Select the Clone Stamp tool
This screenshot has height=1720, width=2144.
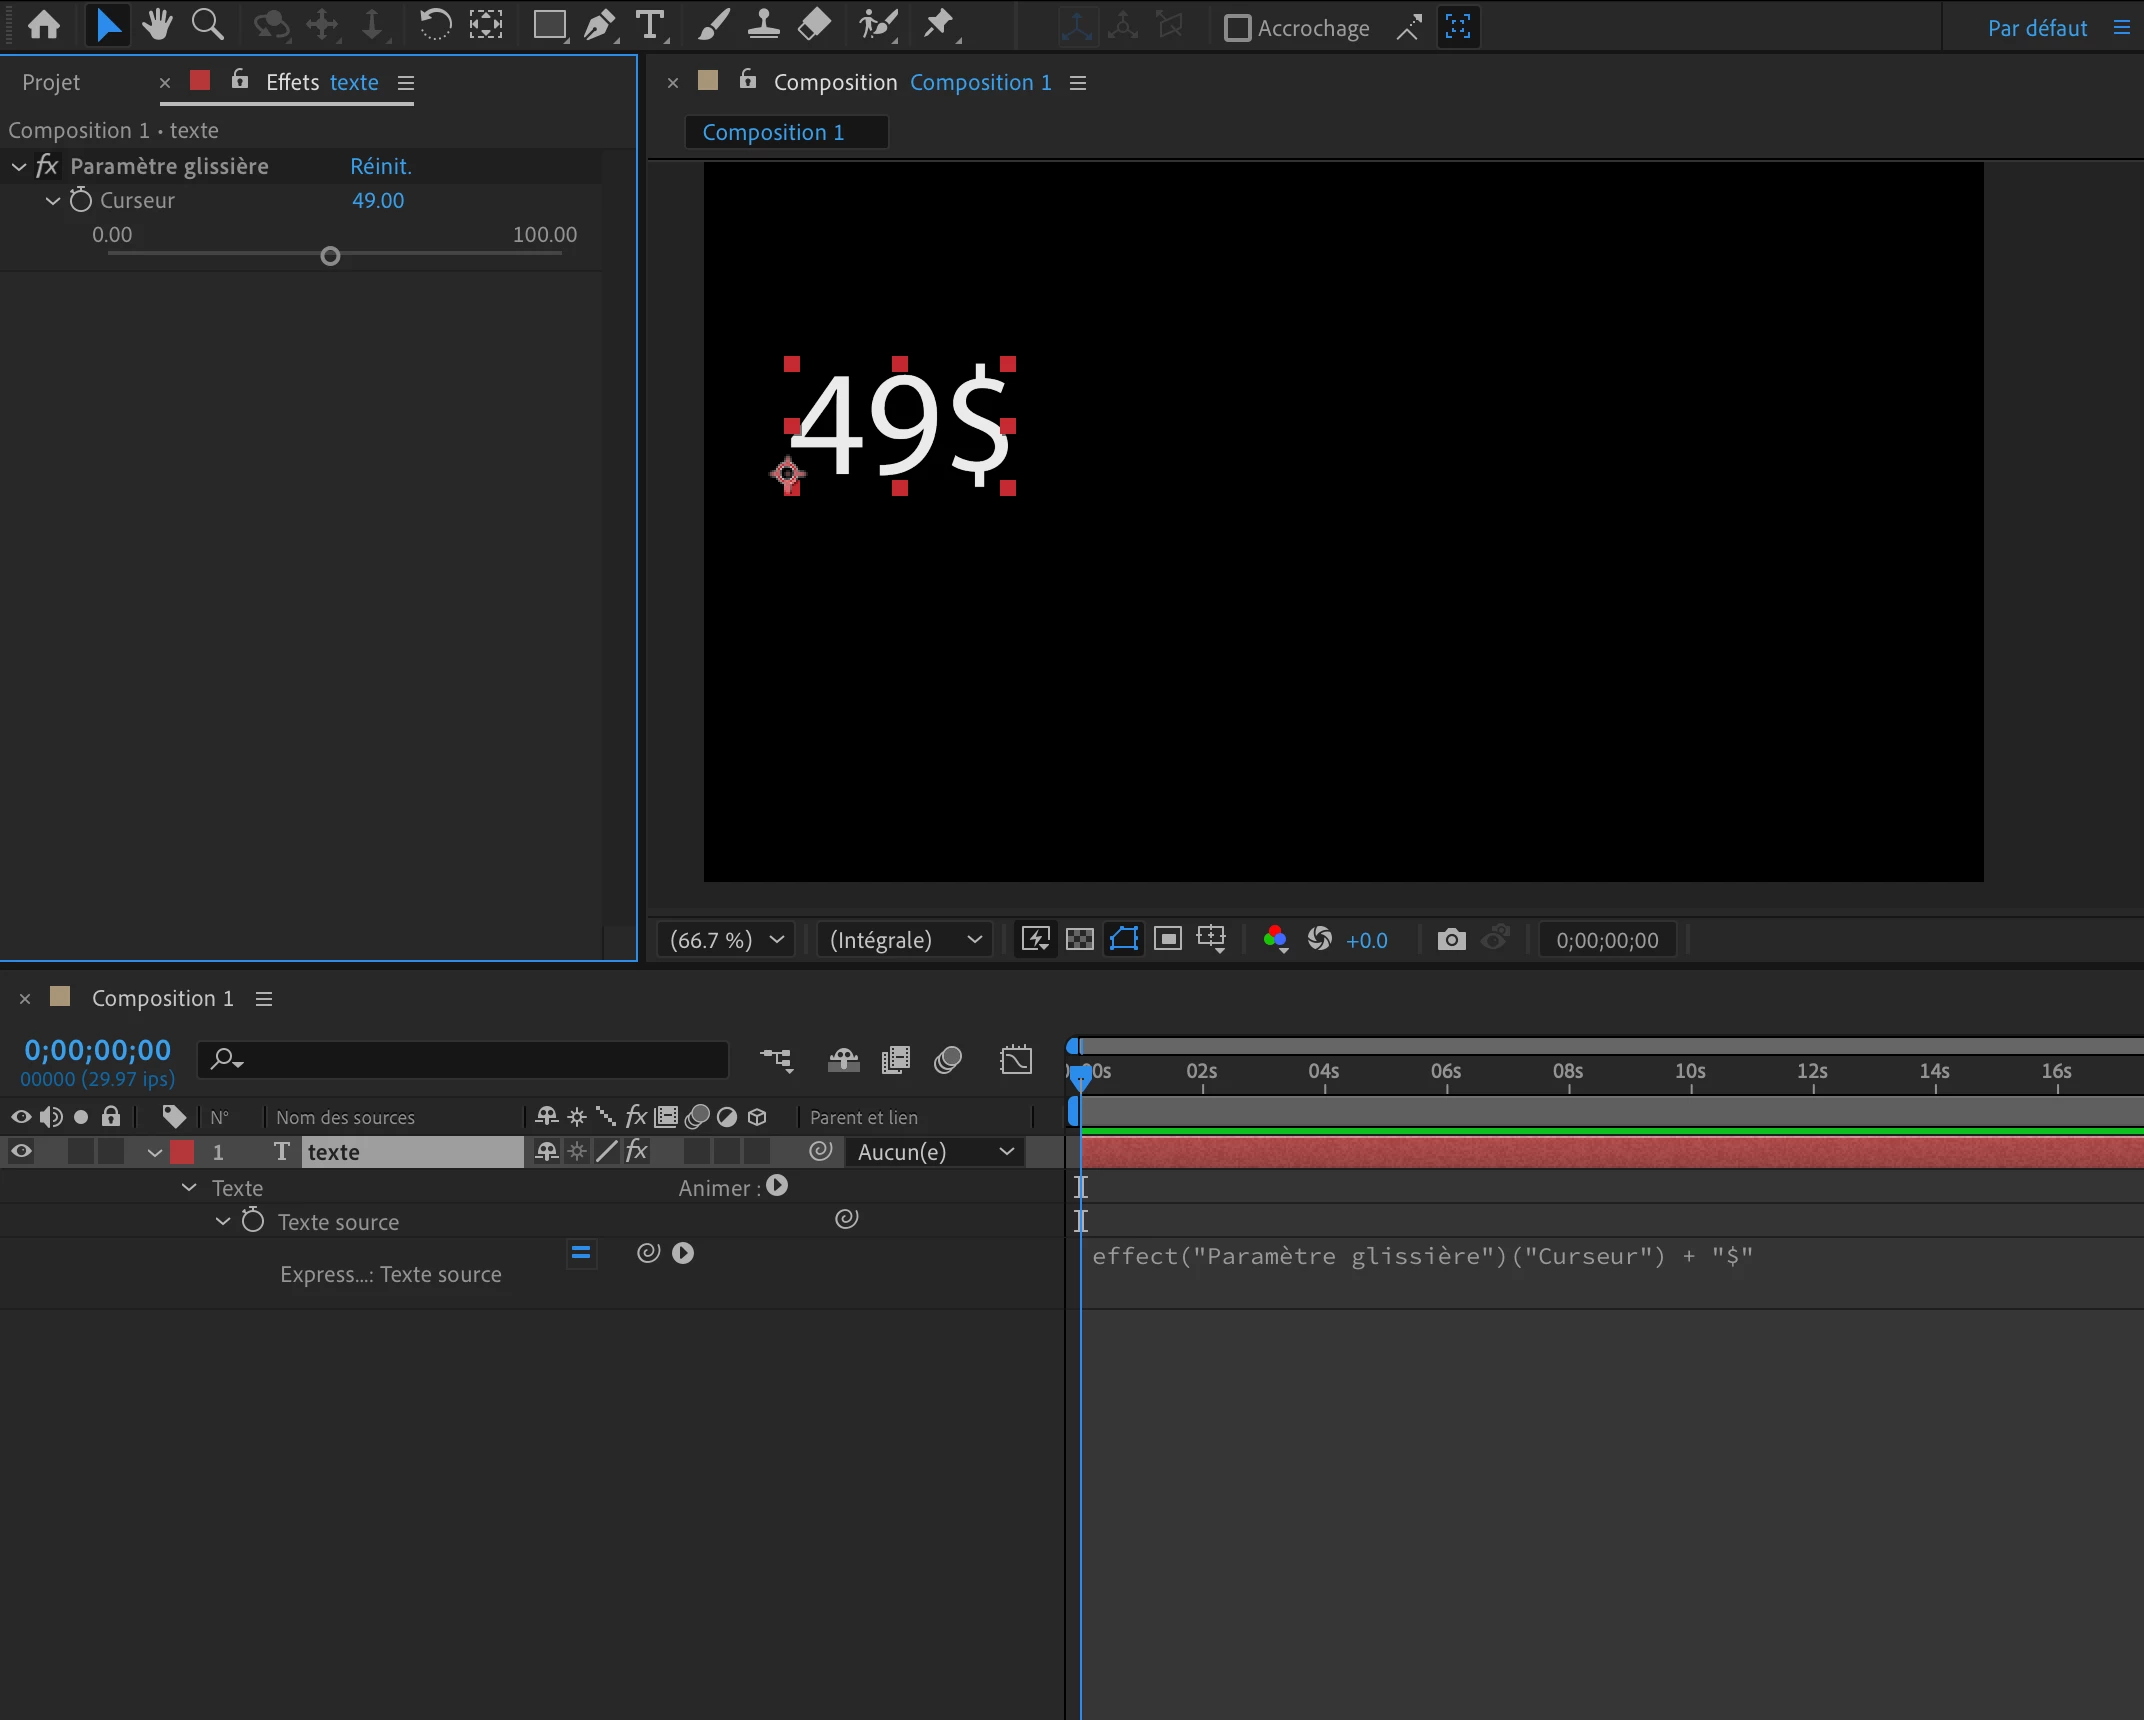tap(763, 25)
